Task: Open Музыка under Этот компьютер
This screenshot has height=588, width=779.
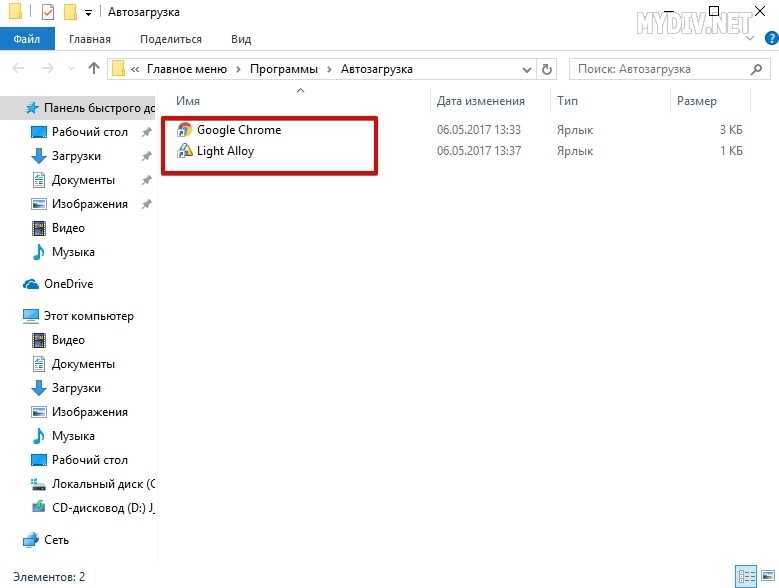Action: click(x=74, y=436)
